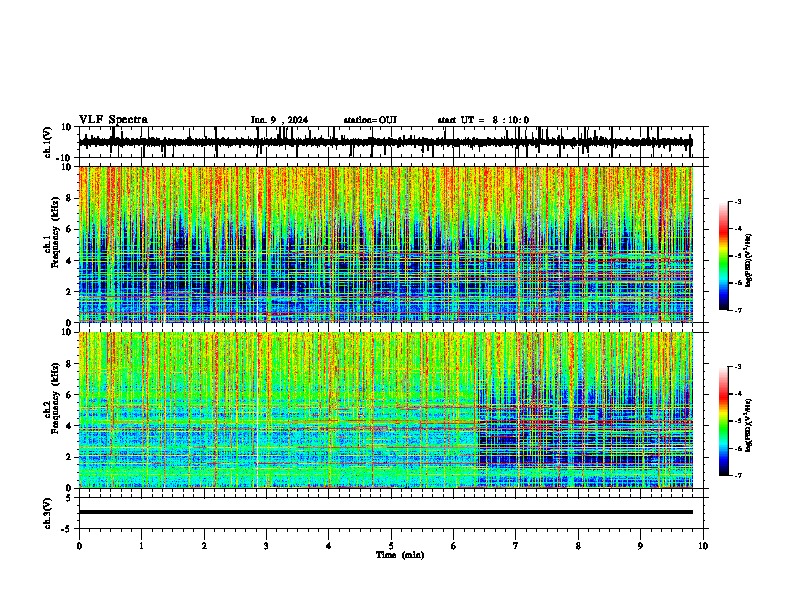Image resolution: width=792 pixels, height=612 pixels.
Task: Click time axis tick label "10"
Action: point(703,546)
